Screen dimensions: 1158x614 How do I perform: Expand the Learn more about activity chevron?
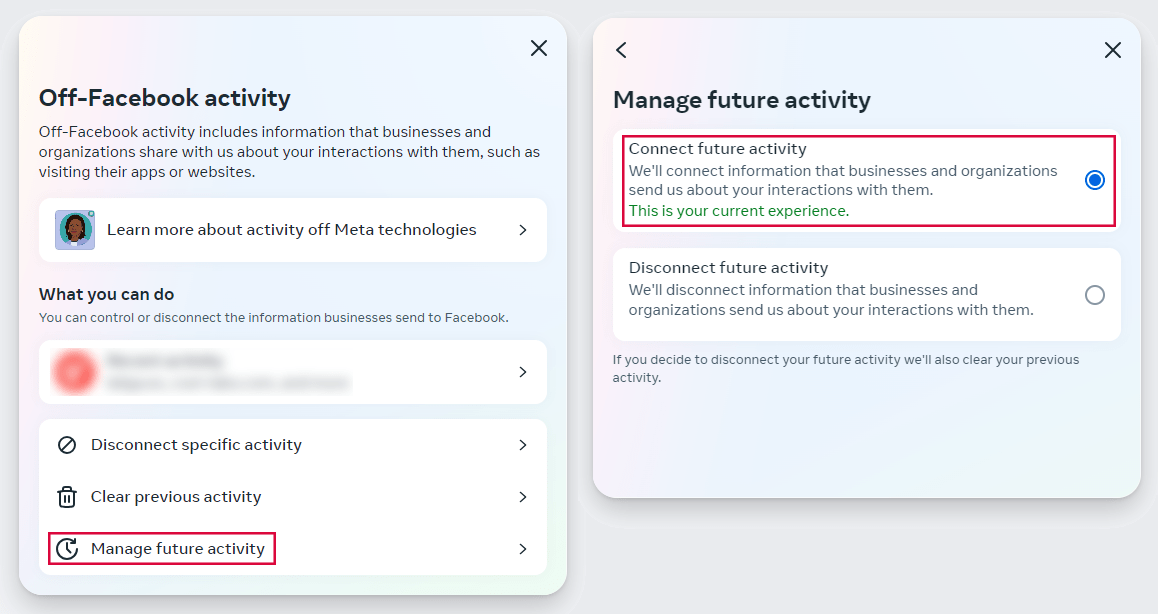click(522, 230)
